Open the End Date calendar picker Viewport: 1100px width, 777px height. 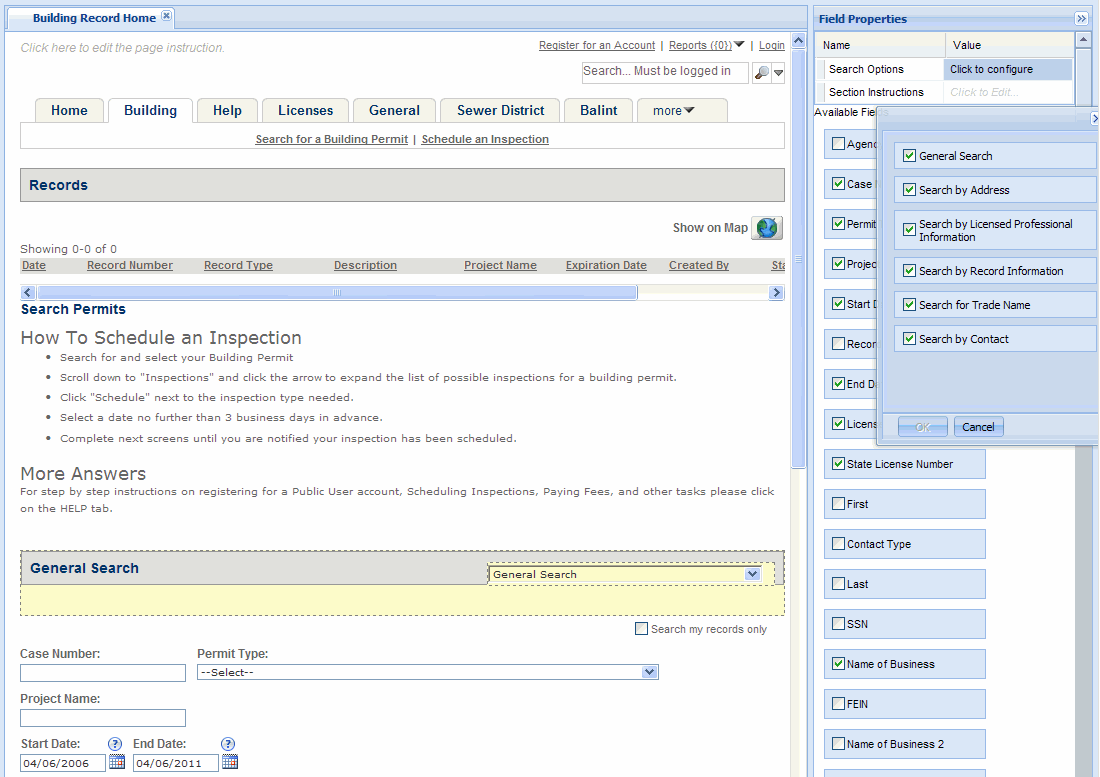(230, 763)
